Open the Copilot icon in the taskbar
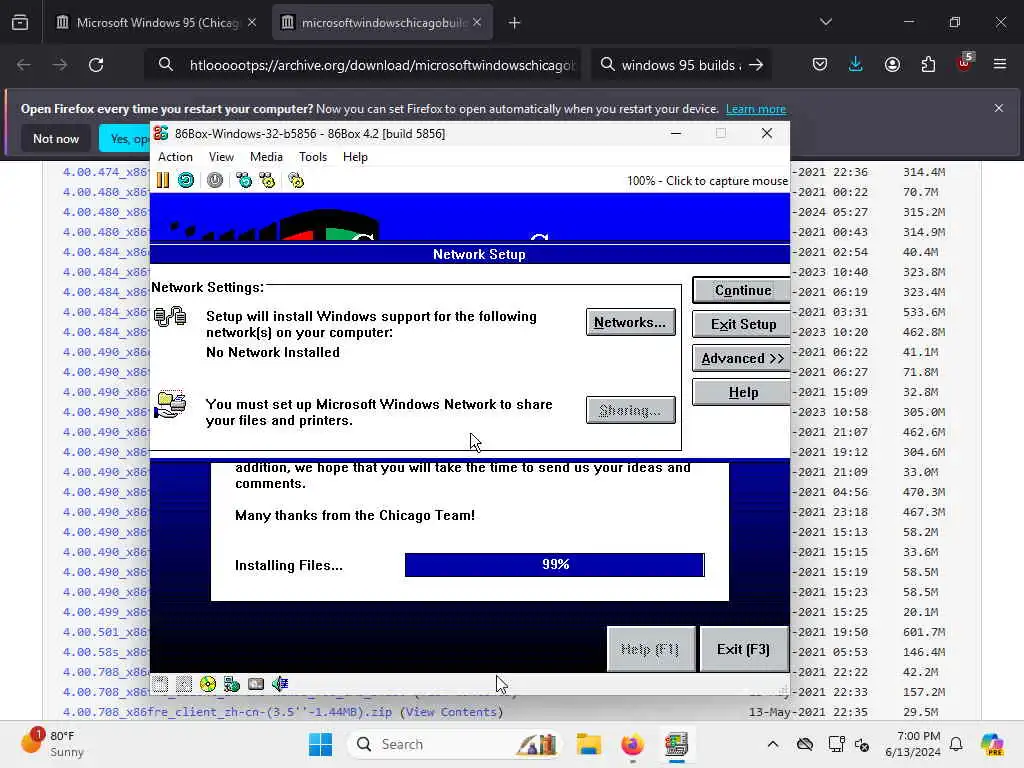 (993, 744)
